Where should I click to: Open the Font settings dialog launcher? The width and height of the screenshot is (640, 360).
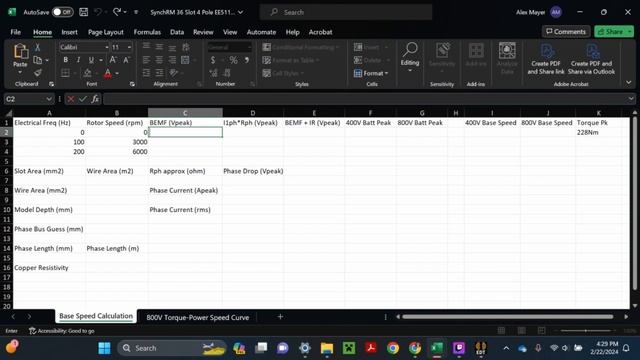tap(132, 84)
